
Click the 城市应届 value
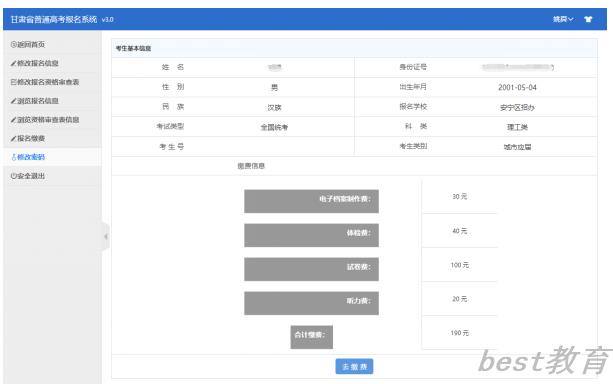pyautogui.click(x=517, y=147)
